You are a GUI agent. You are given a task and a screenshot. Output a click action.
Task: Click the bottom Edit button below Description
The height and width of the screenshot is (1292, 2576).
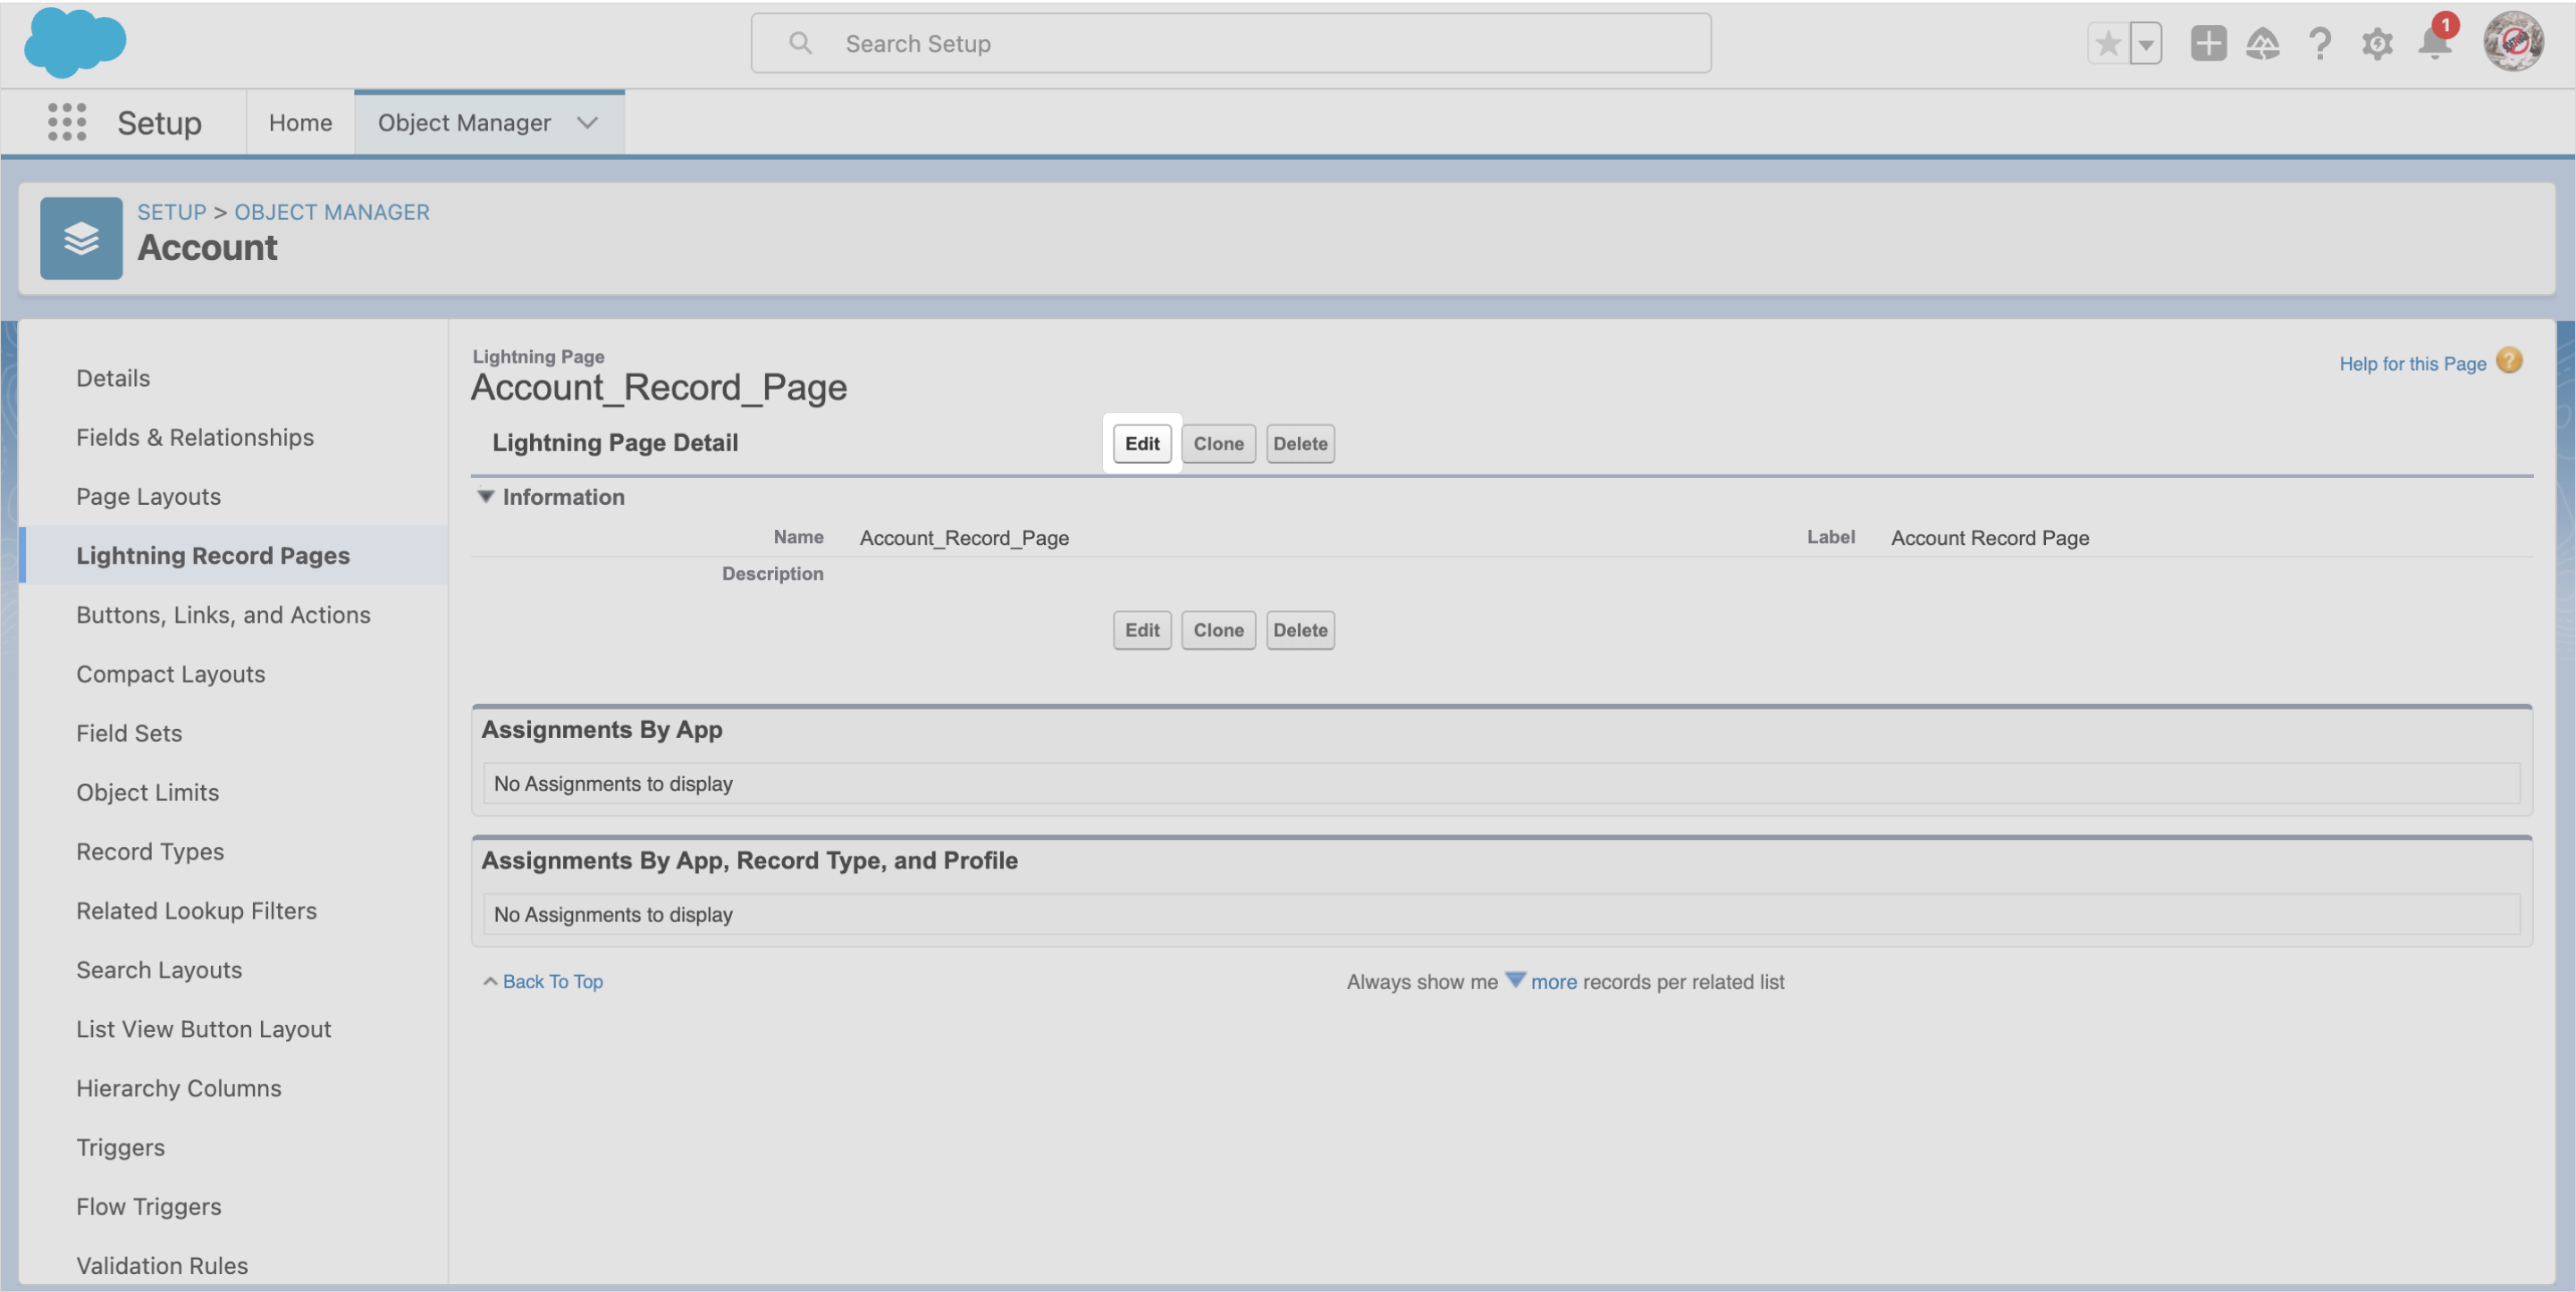(x=1142, y=630)
